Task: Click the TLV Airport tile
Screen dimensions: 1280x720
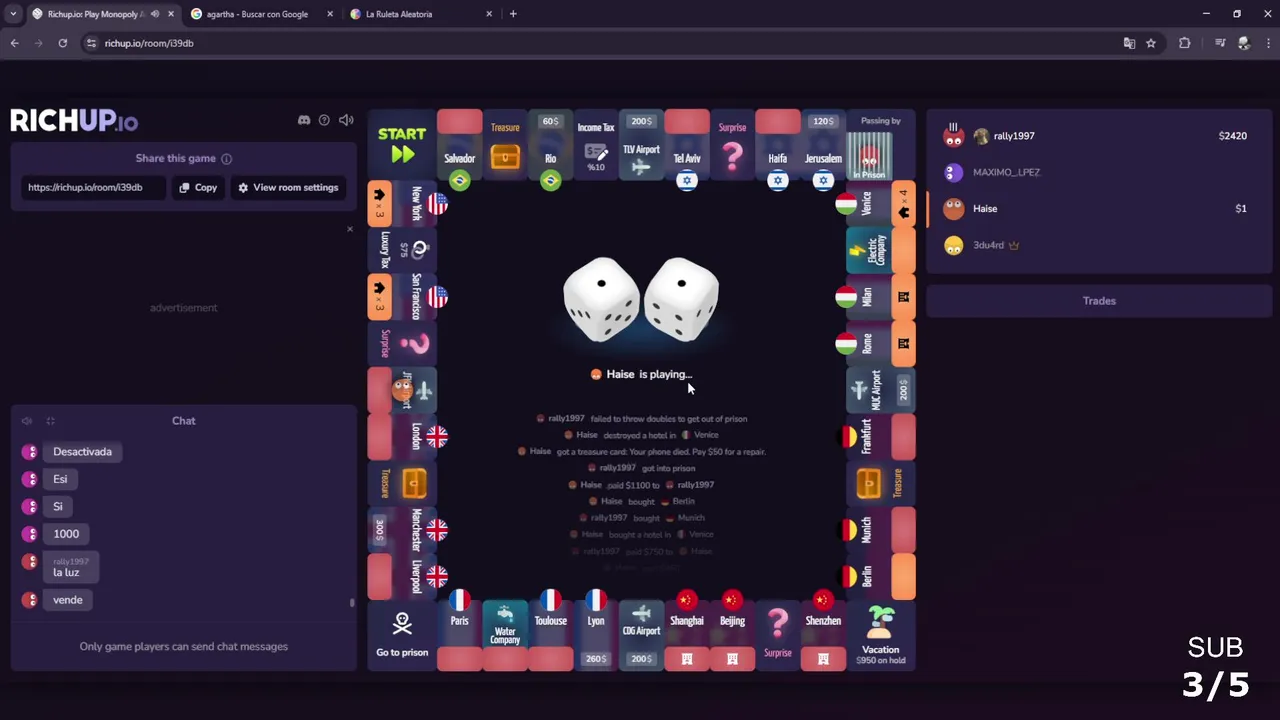Action: pyautogui.click(x=641, y=145)
